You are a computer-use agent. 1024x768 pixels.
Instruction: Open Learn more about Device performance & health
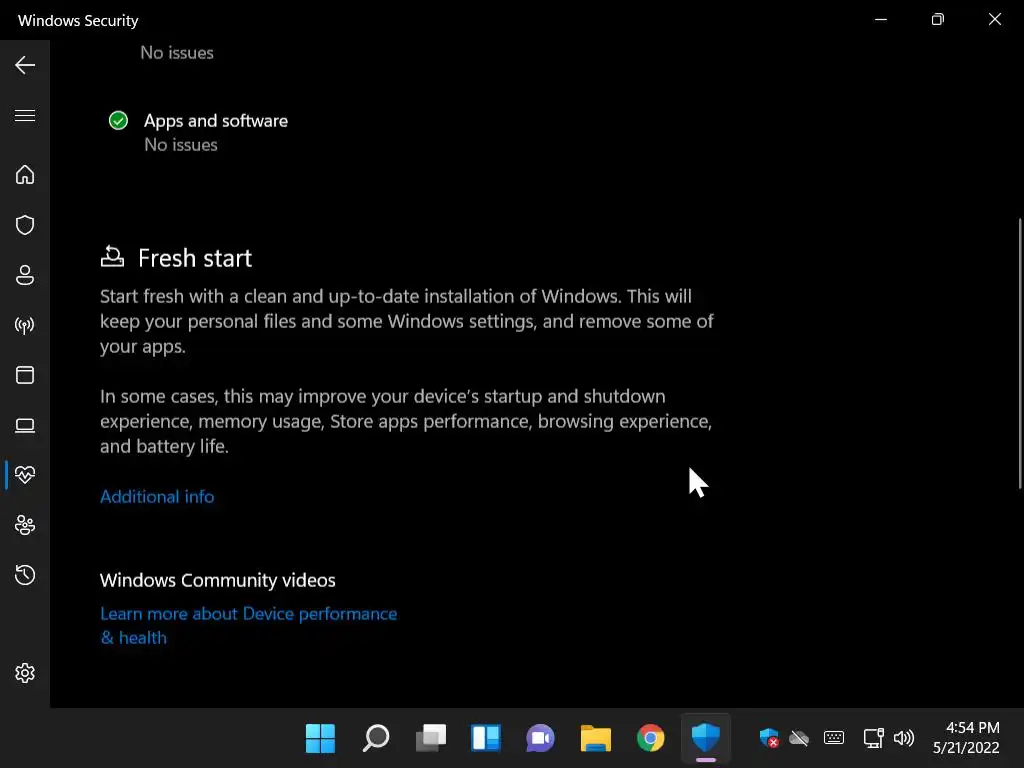(248, 626)
